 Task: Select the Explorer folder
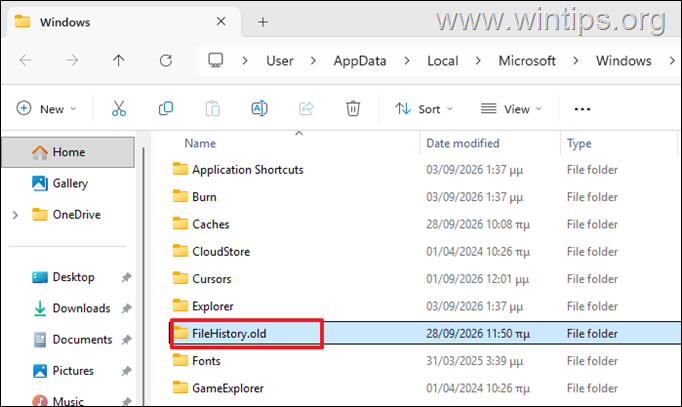pyautogui.click(x=213, y=307)
